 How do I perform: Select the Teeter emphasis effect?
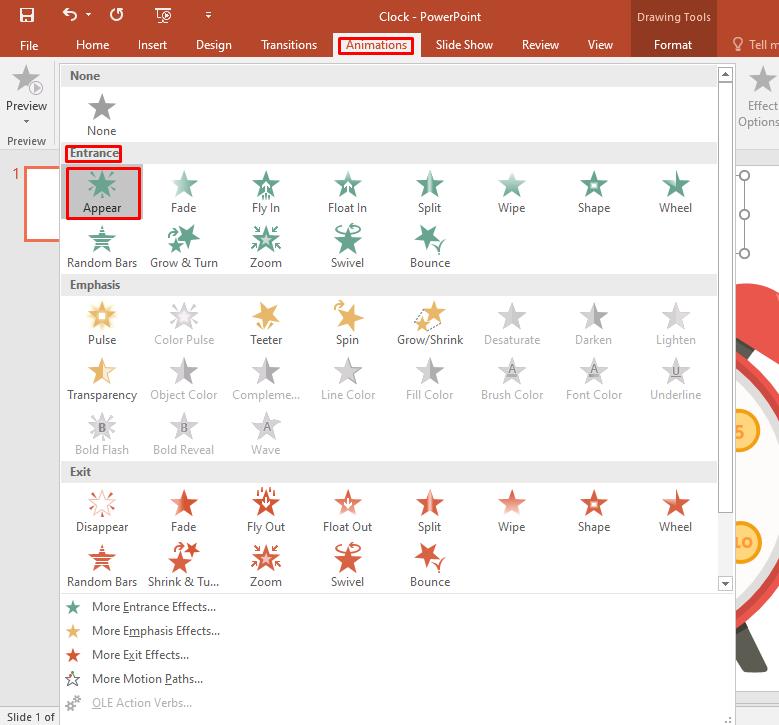[x=266, y=324]
